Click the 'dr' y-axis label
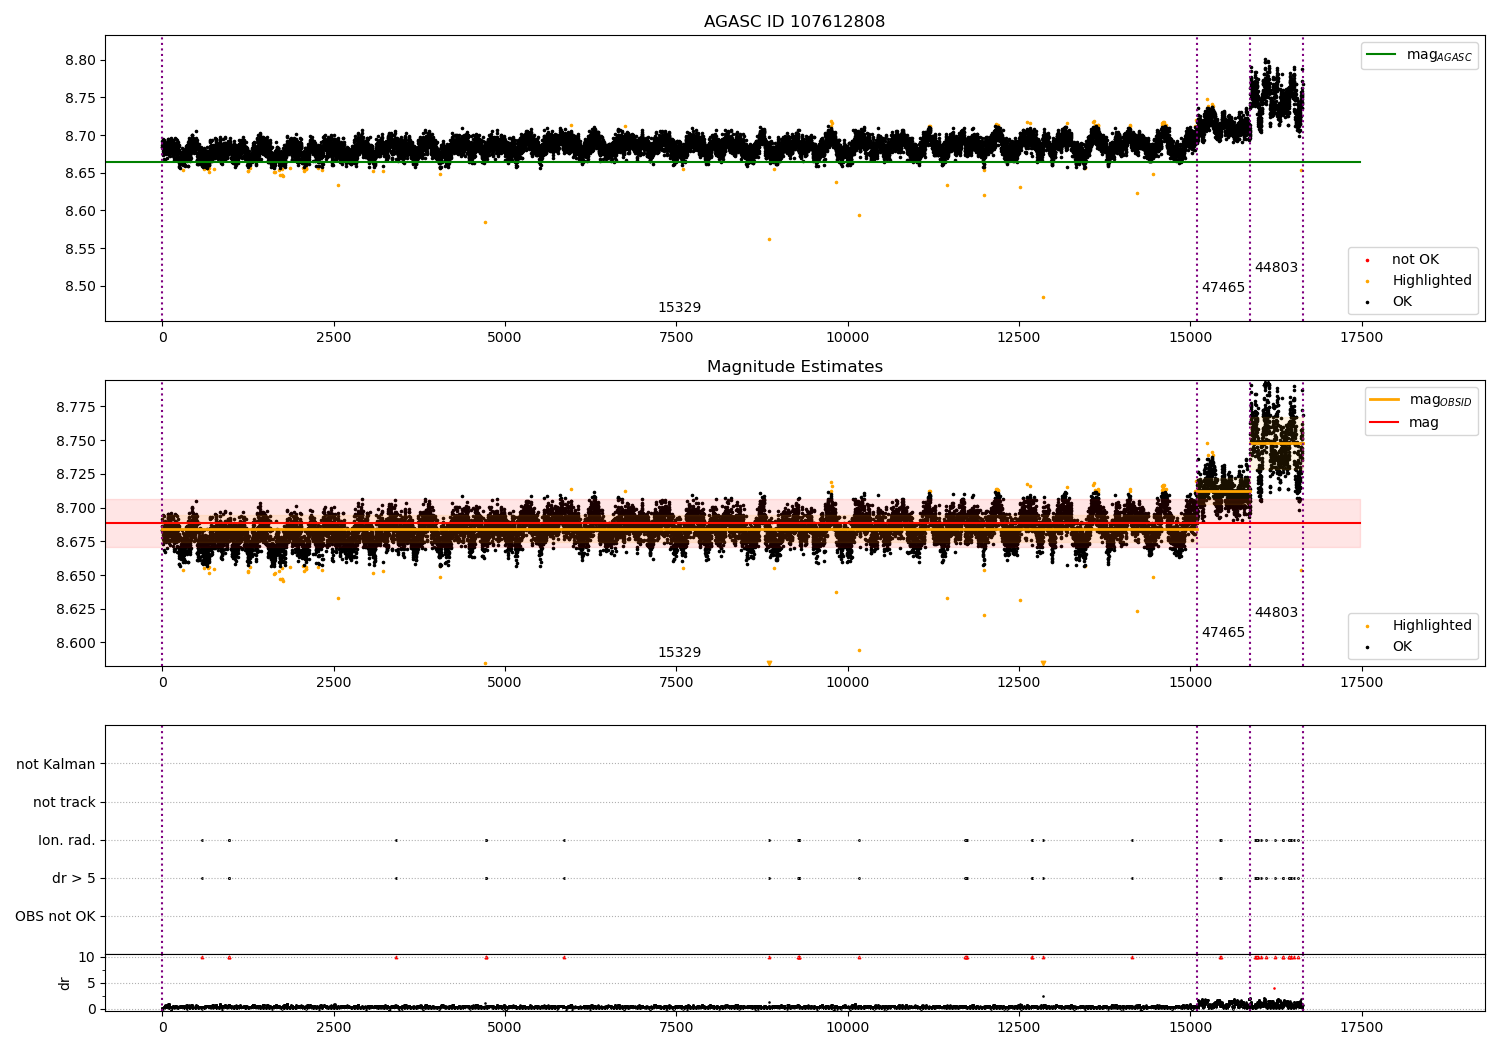The width and height of the screenshot is (1500, 1050). [x=65, y=983]
